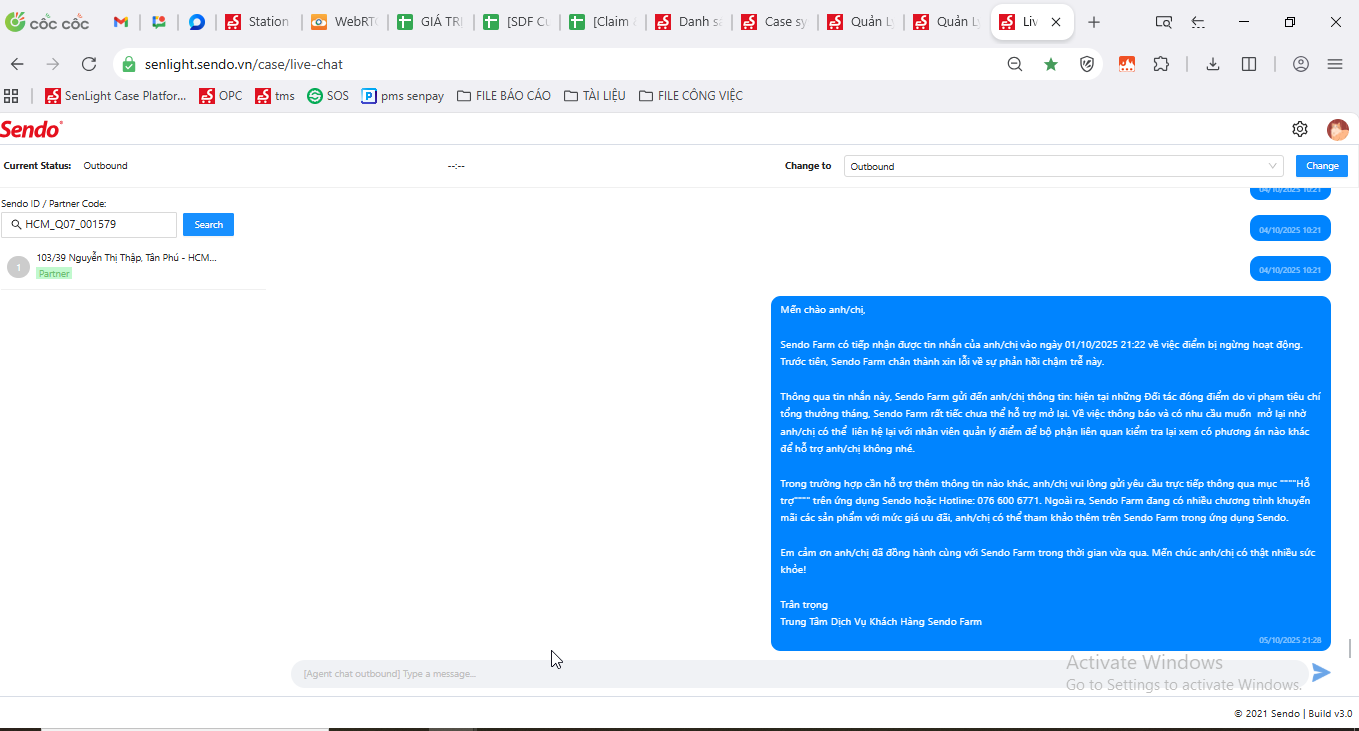
Task: Open the pms senpay bookmark
Action: pos(403,96)
